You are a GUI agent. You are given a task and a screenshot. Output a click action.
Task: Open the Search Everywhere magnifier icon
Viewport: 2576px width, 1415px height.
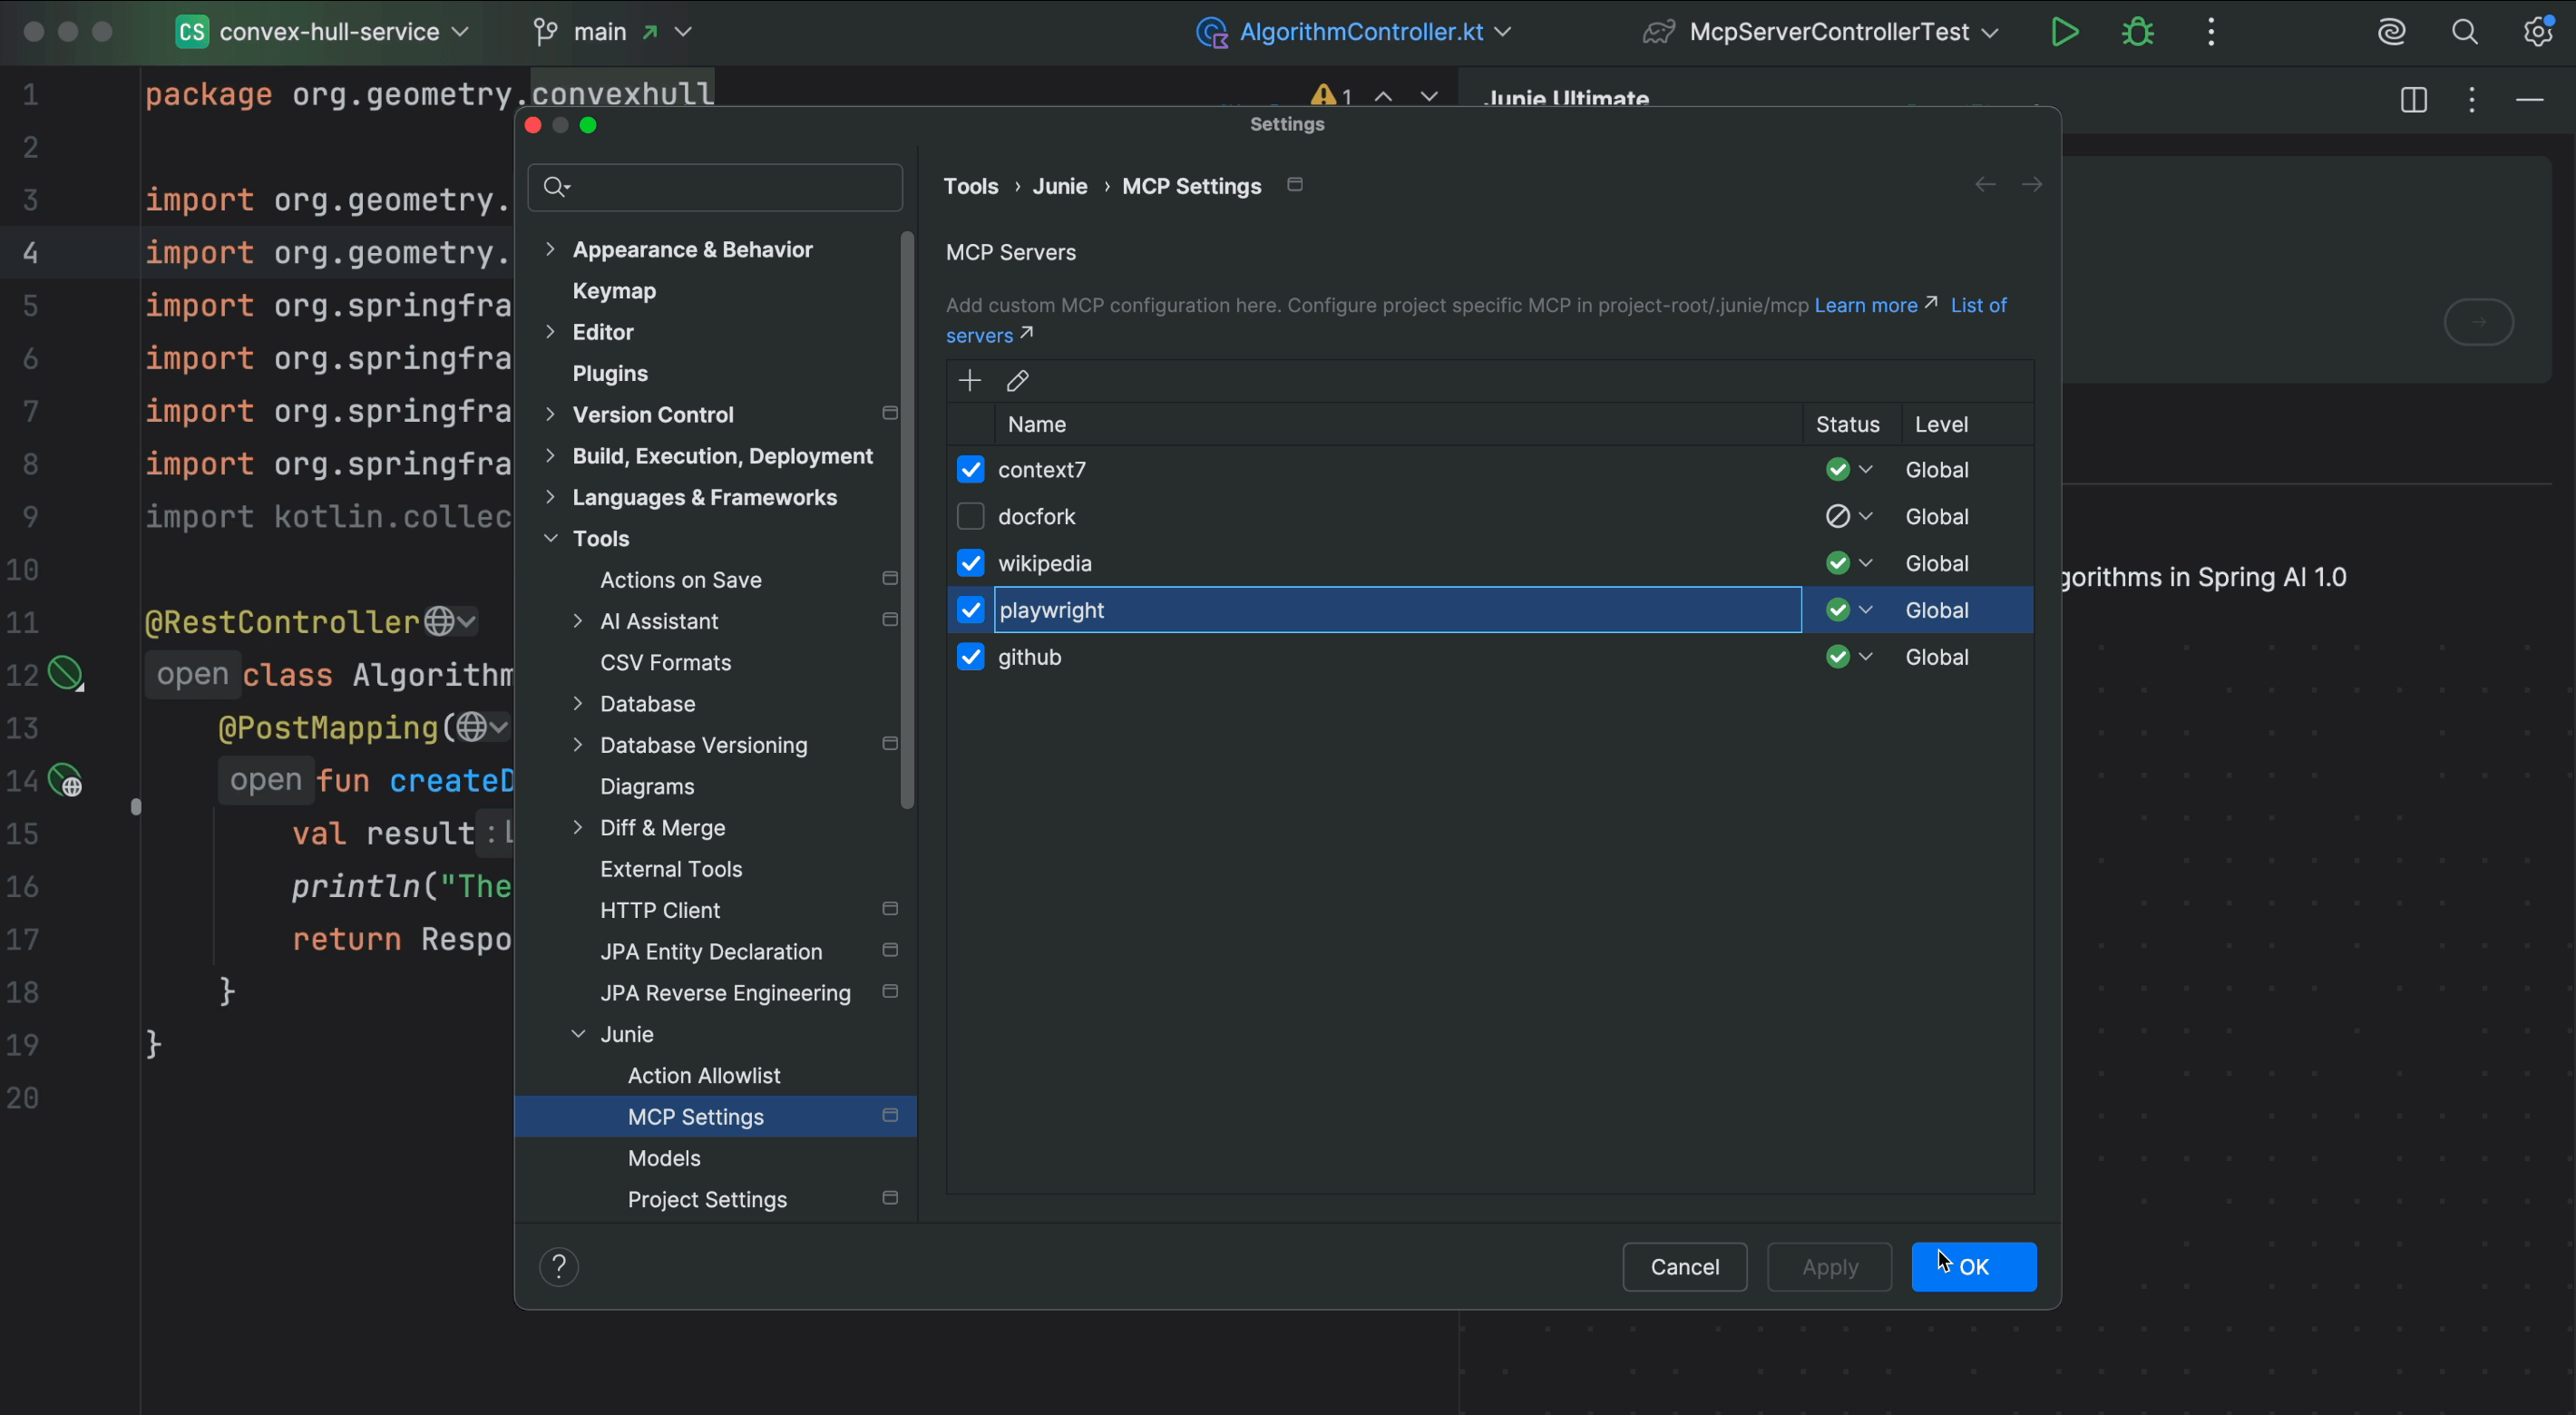click(2465, 32)
